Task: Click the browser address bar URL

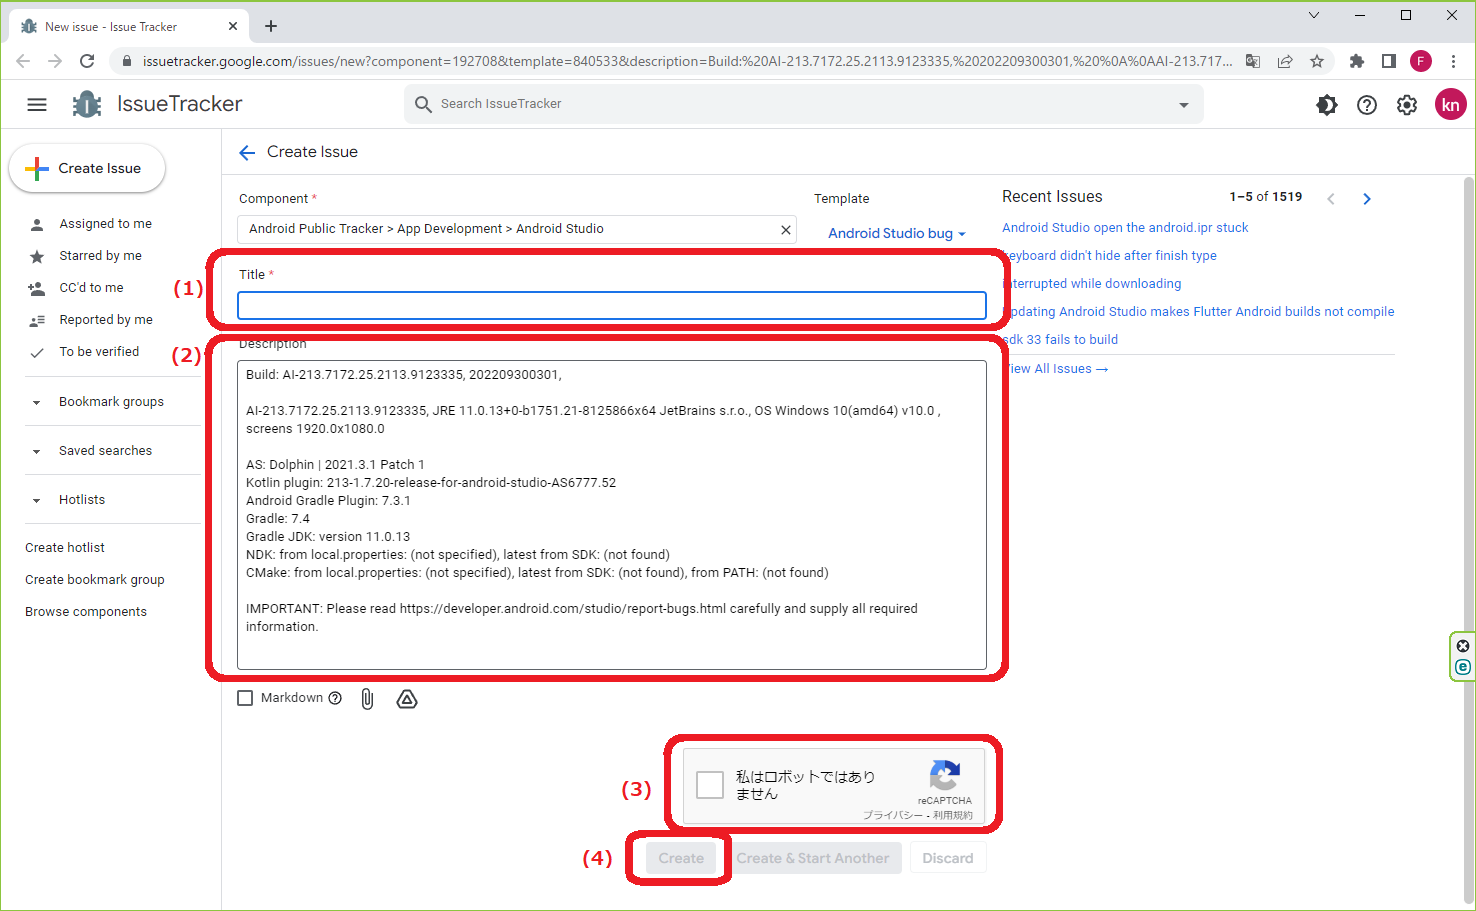Action: pos(686,61)
